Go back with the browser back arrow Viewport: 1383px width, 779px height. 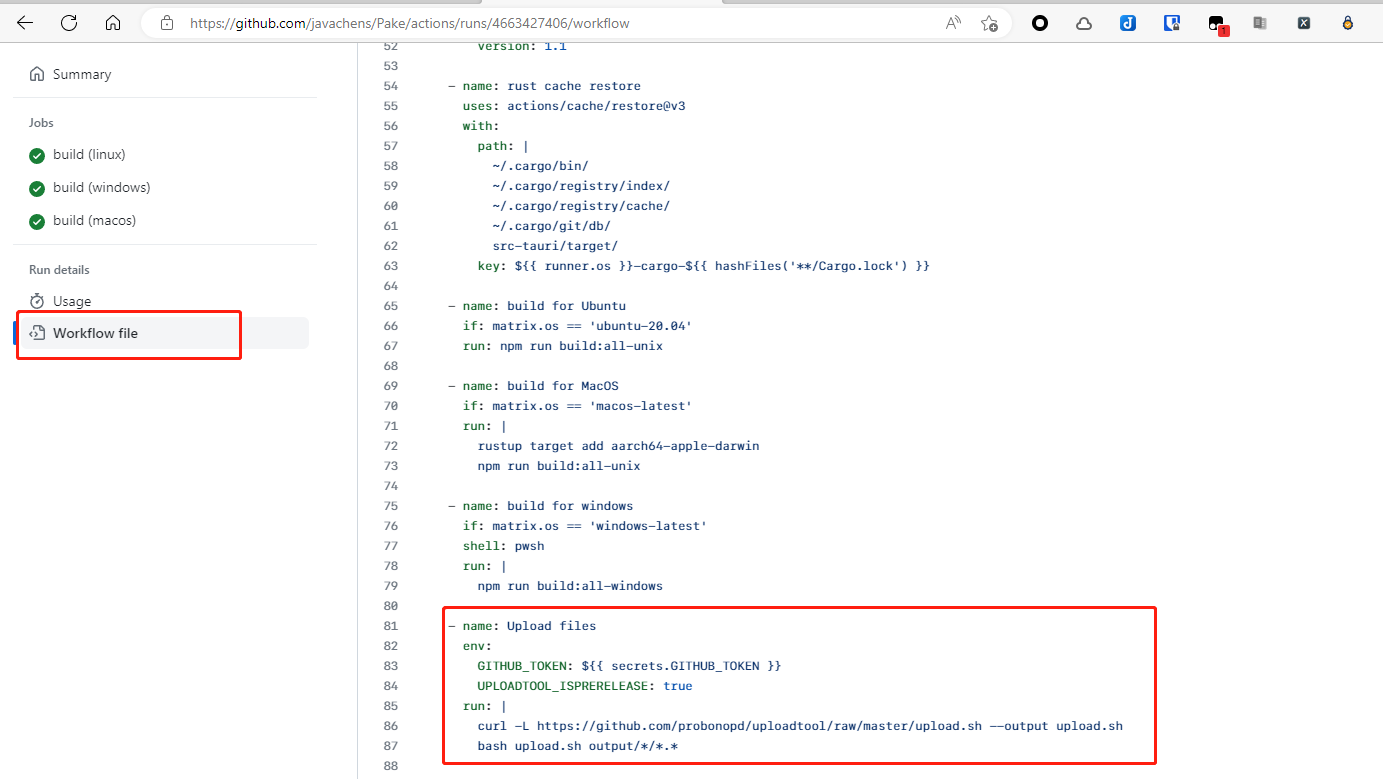click(25, 23)
